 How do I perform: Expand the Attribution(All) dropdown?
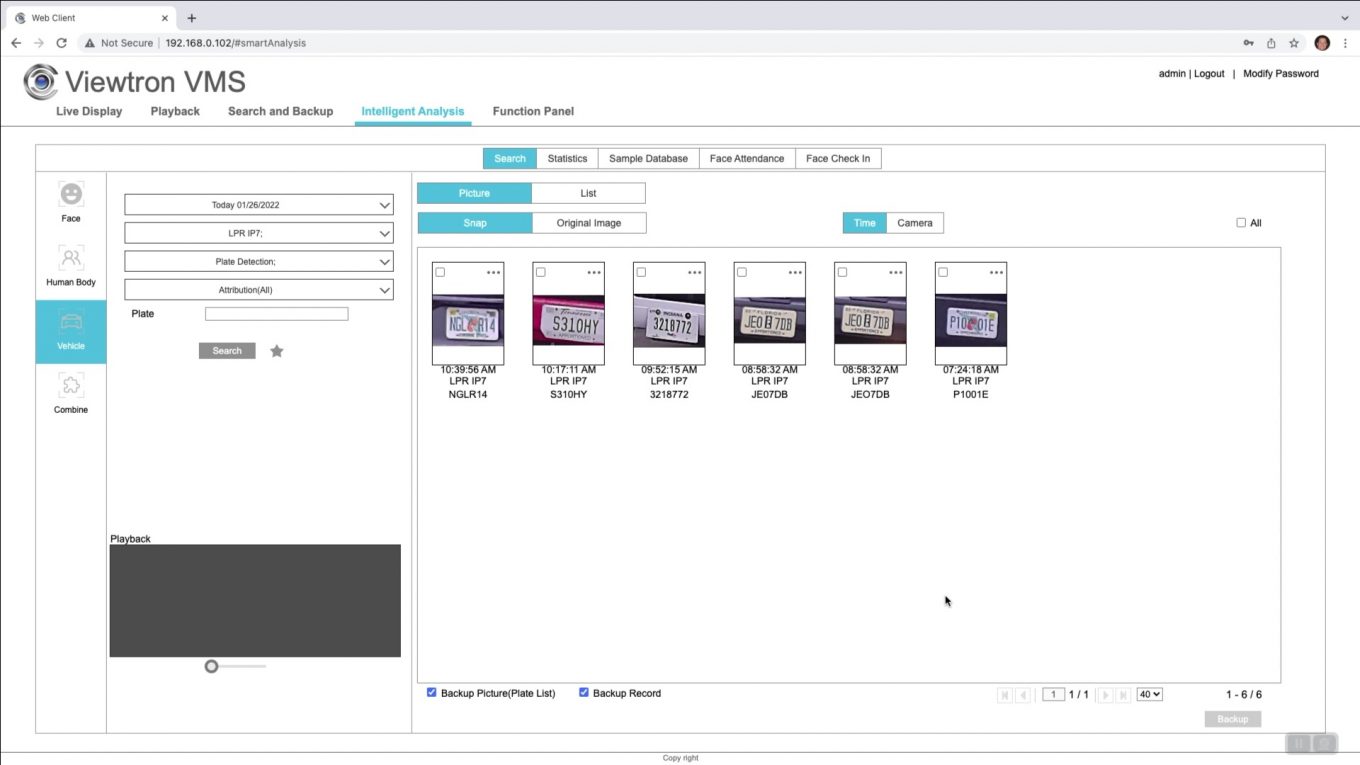pyautogui.click(x=258, y=289)
